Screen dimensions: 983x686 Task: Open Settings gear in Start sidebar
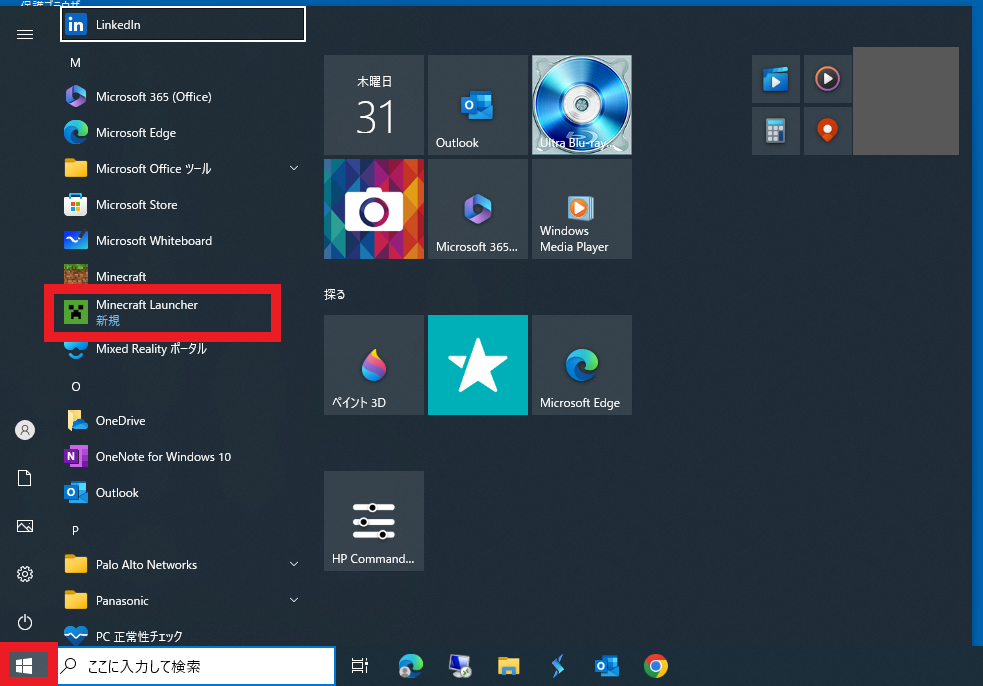pyautogui.click(x=25, y=574)
